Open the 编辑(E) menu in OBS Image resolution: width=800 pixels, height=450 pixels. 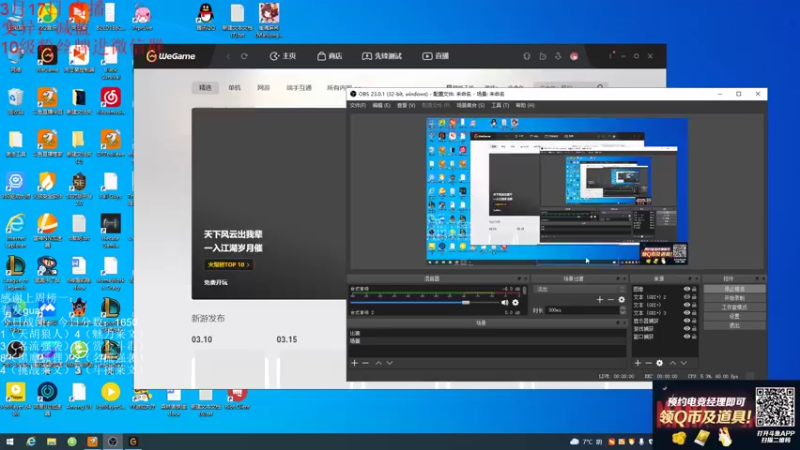381,106
